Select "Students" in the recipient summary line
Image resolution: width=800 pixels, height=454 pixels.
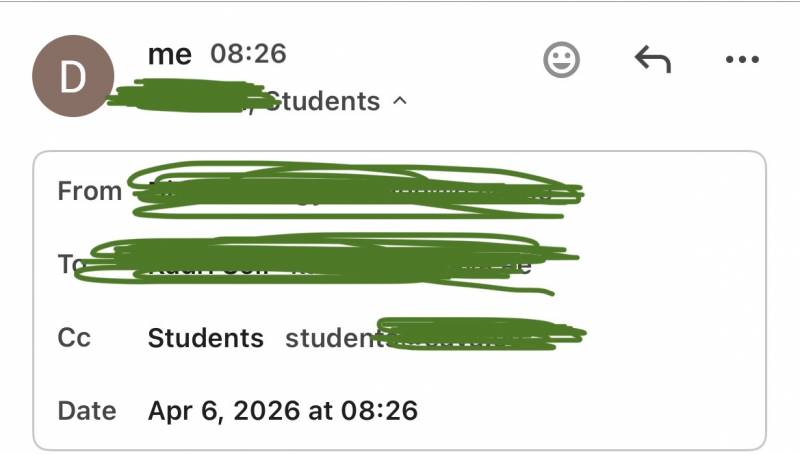(x=325, y=101)
